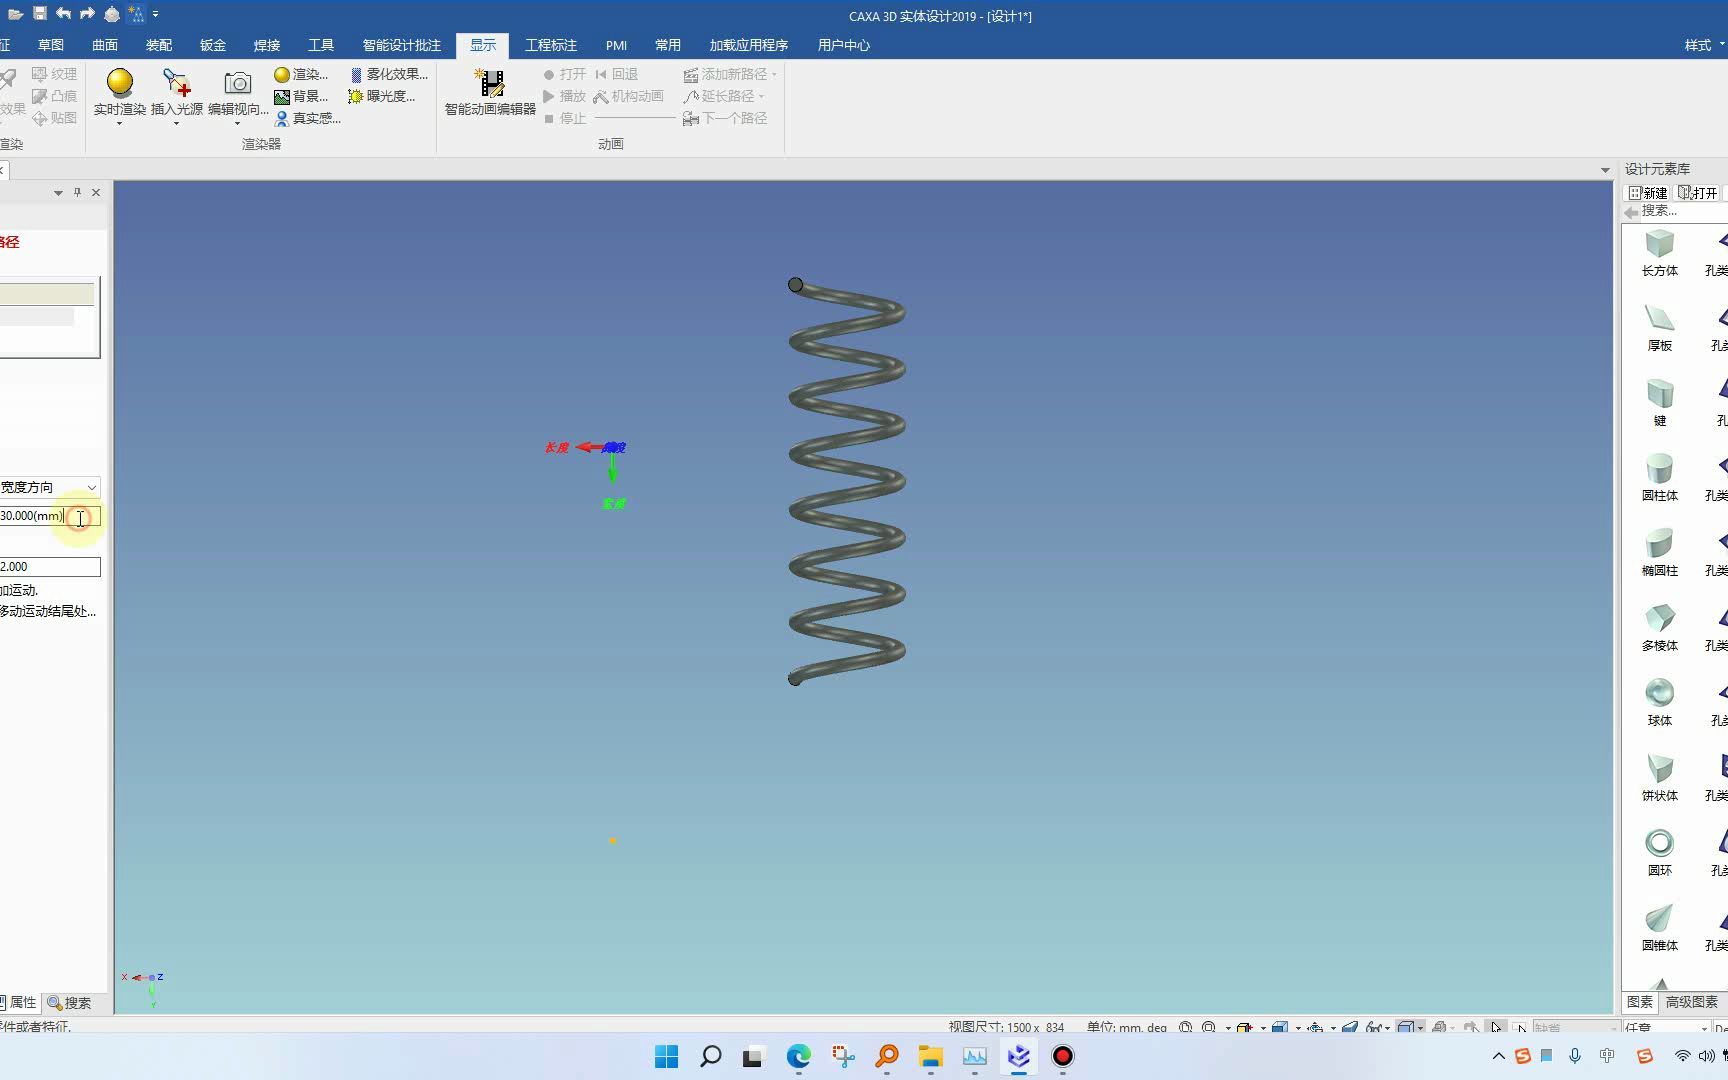Click the Redo arrow in quick access toolbar

pos(87,13)
